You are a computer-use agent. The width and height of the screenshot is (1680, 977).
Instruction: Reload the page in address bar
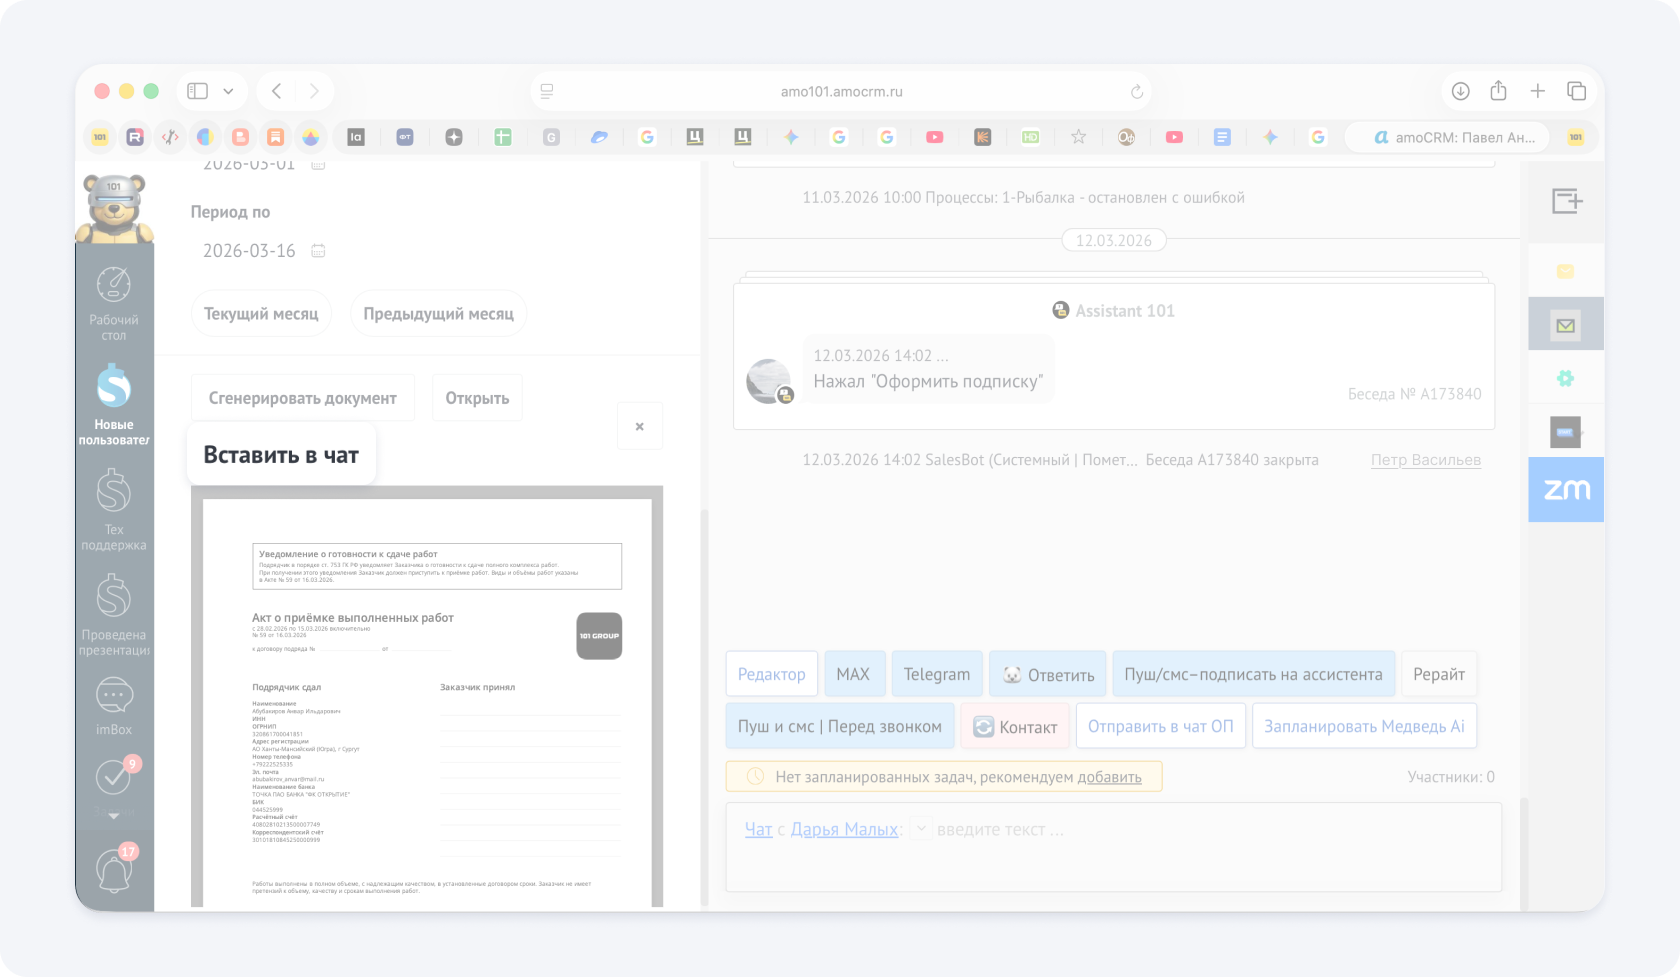1136,92
